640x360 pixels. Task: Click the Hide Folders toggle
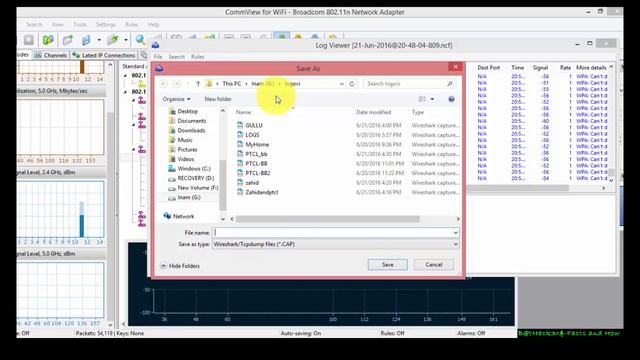click(180, 266)
